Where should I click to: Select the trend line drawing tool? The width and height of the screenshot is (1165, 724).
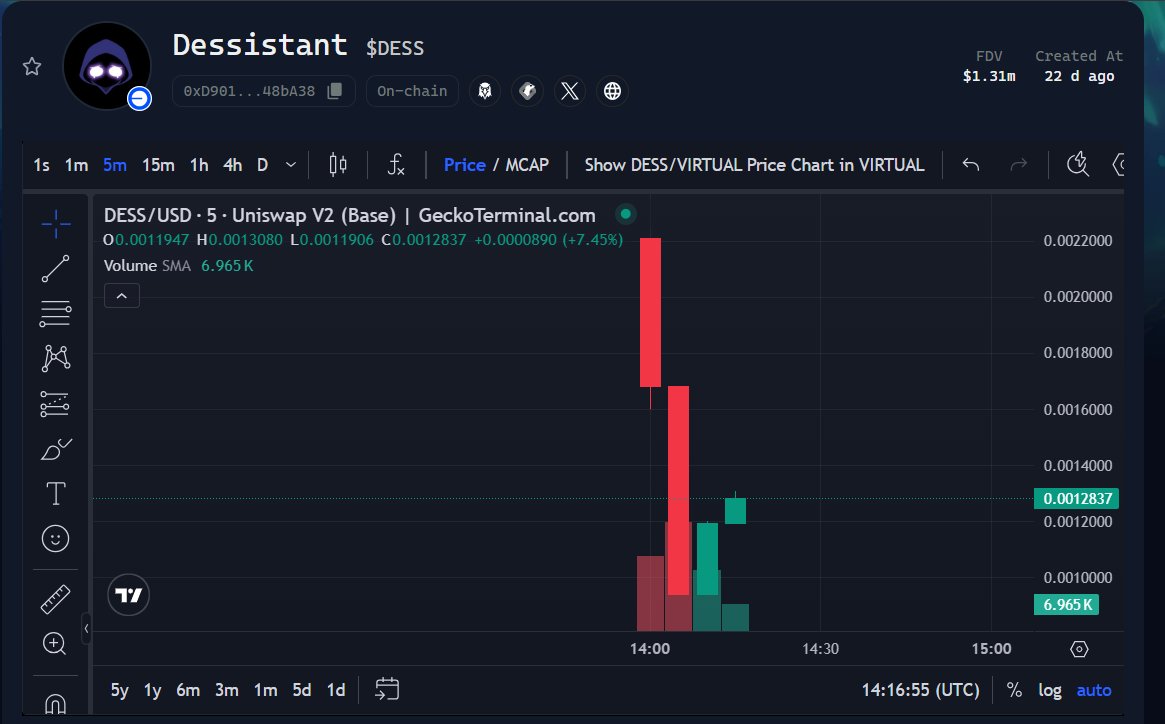click(56, 269)
